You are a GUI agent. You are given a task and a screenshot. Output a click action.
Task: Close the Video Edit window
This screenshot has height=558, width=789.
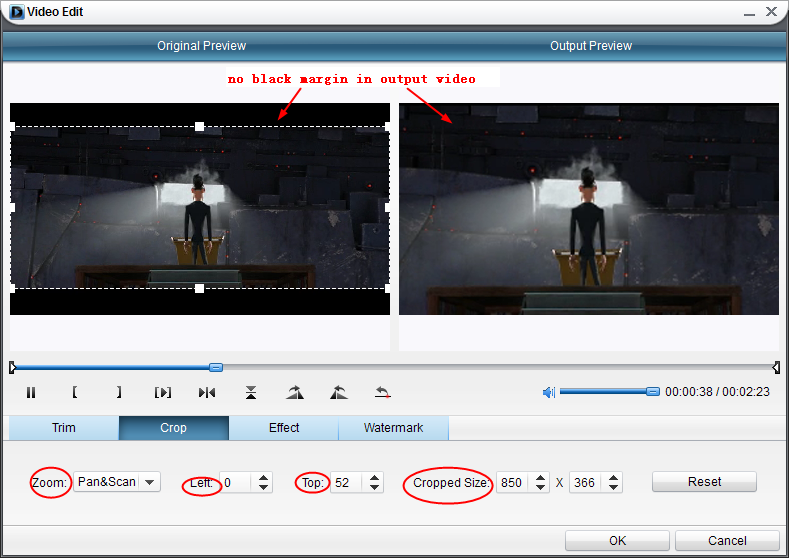[771, 11]
